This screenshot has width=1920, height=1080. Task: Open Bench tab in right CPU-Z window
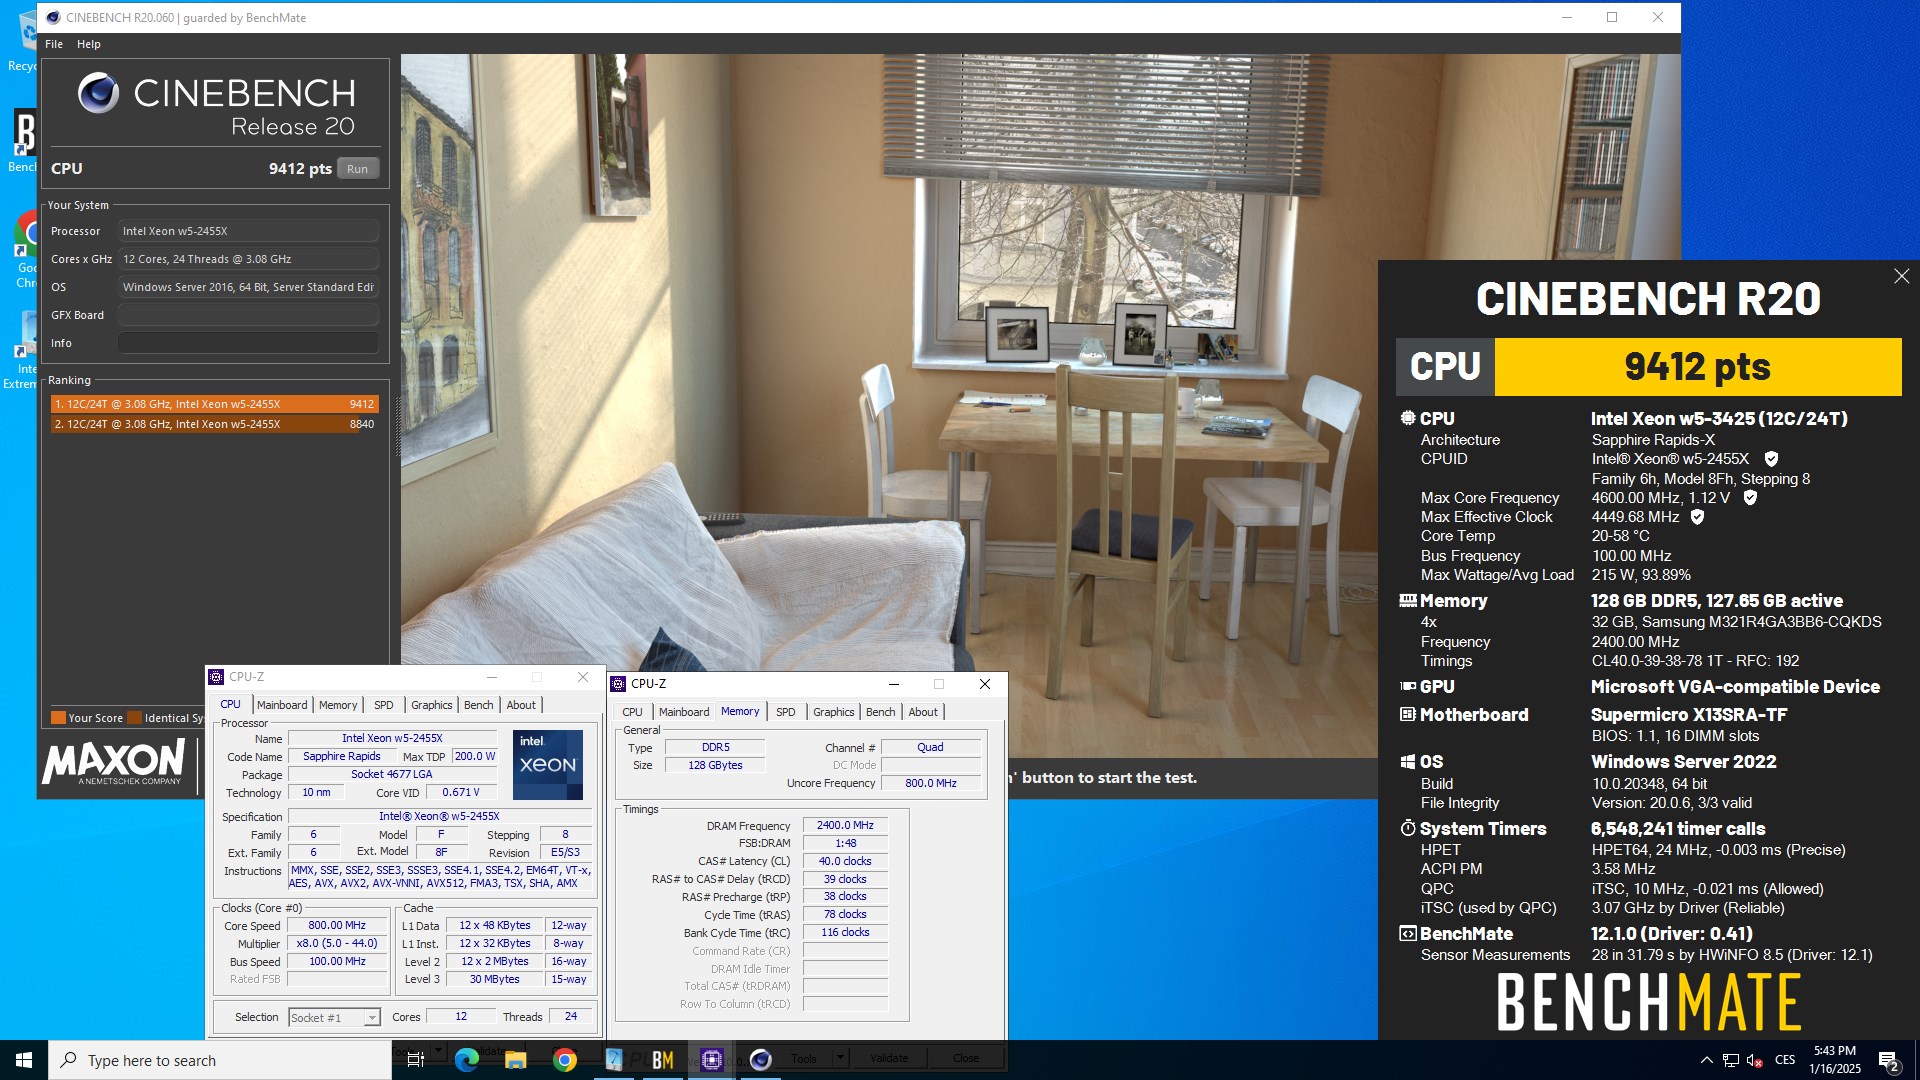point(881,712)
